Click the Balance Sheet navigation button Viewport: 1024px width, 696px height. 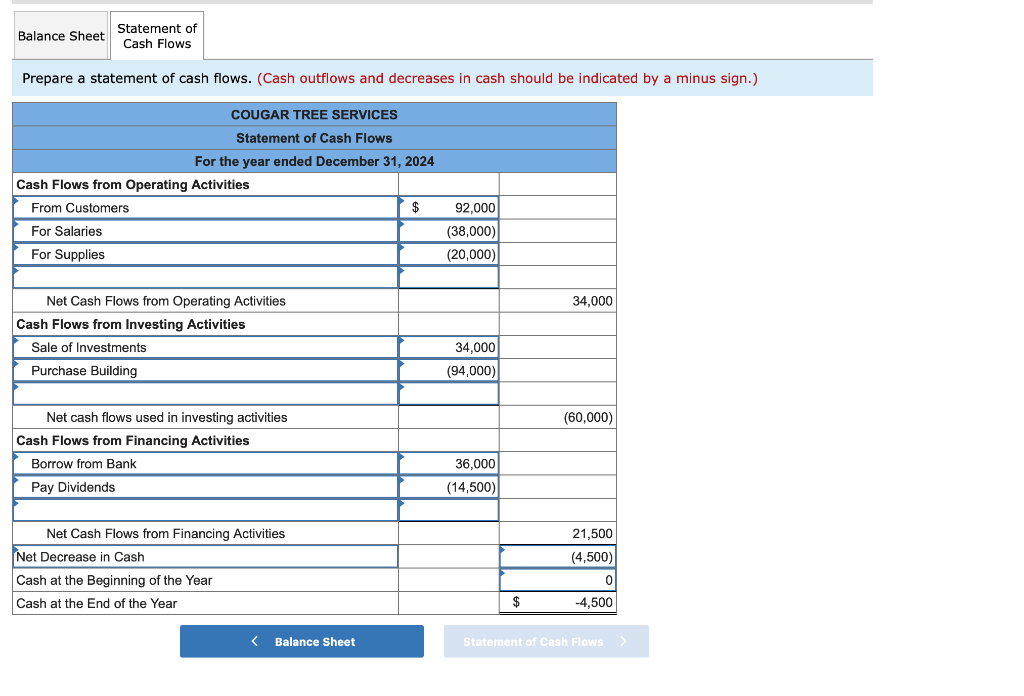301,641
